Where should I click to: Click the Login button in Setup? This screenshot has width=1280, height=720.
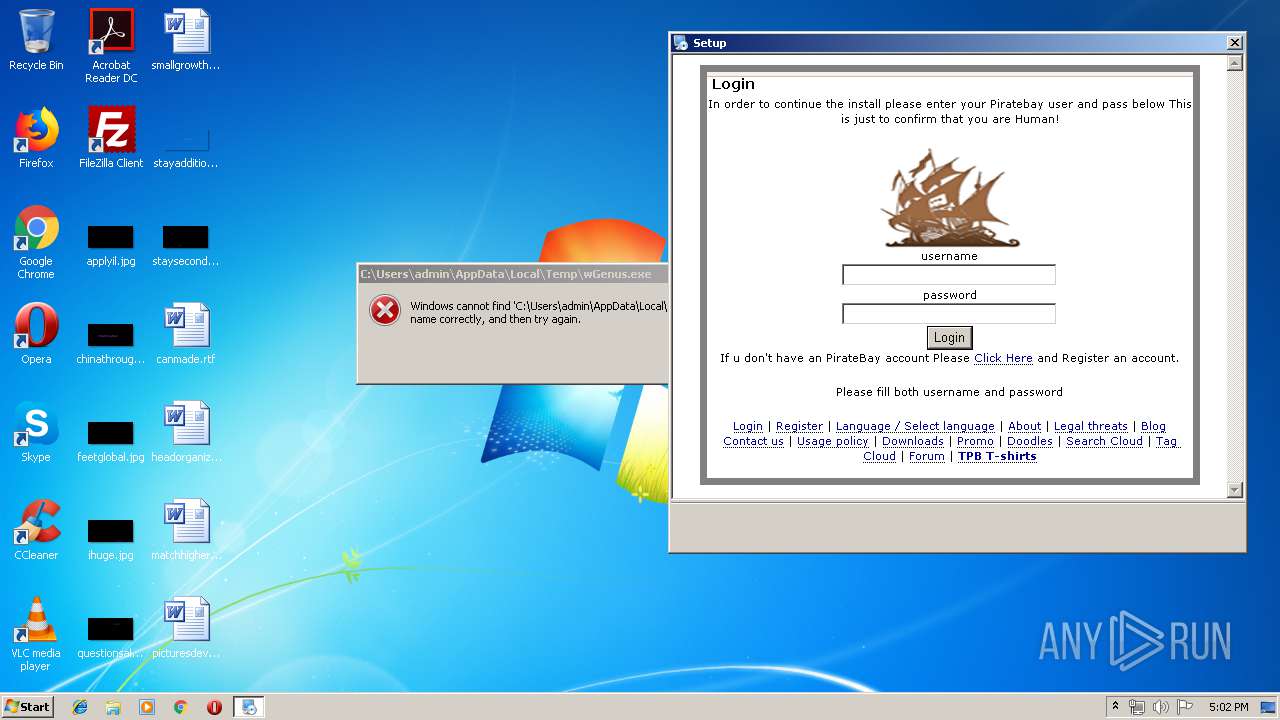click(x=949, y=338)
